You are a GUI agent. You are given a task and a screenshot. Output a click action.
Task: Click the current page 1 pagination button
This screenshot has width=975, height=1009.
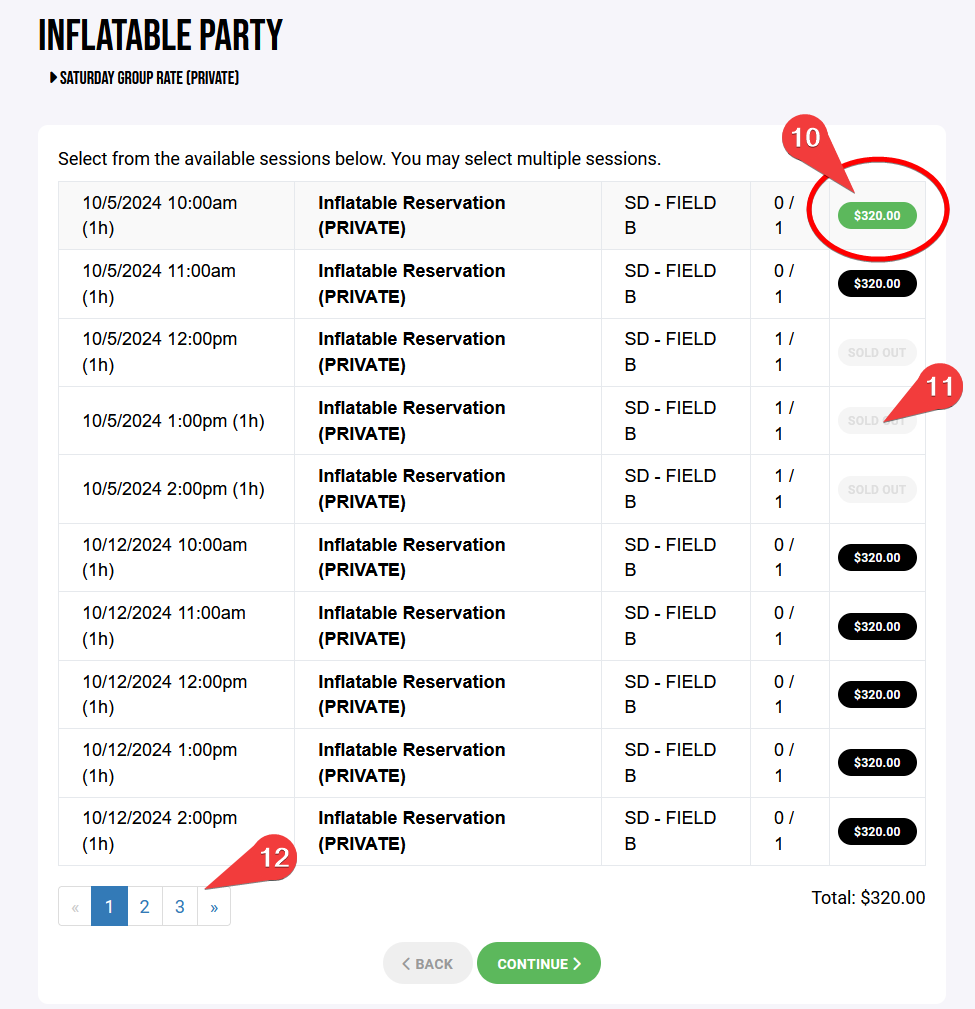pos(109,907)
